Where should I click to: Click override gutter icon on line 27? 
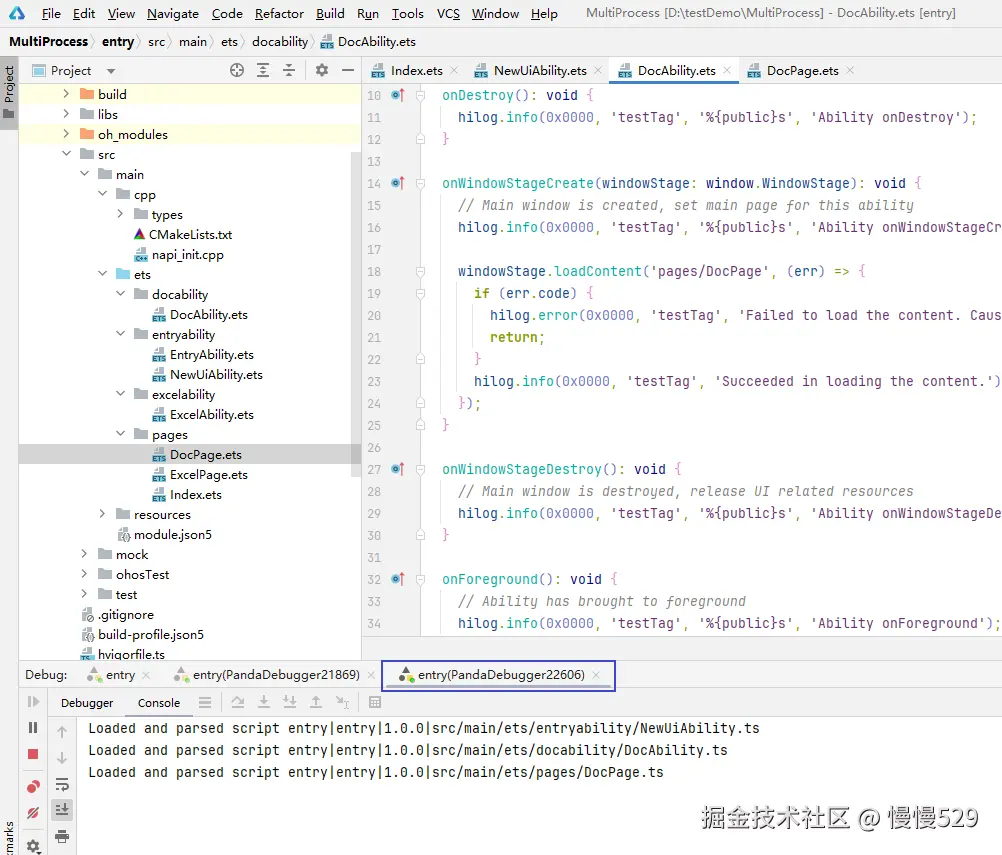pyautogui.click(x=397, y=469)
